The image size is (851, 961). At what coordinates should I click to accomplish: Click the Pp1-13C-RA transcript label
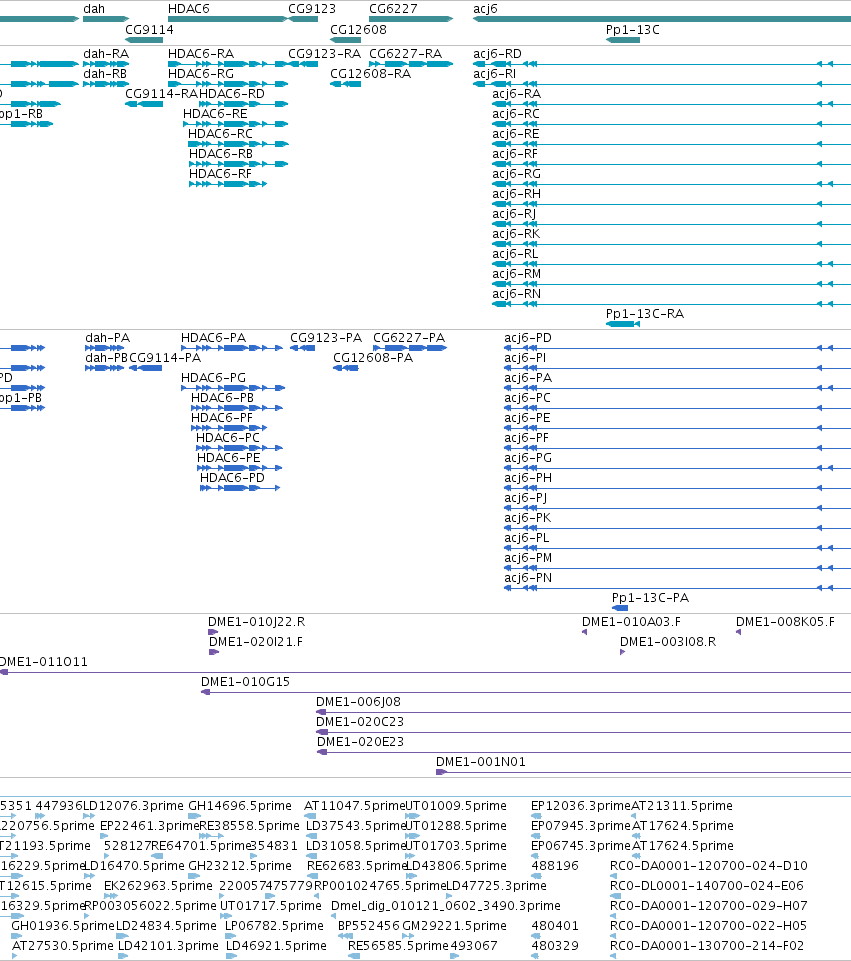(645, 313)
